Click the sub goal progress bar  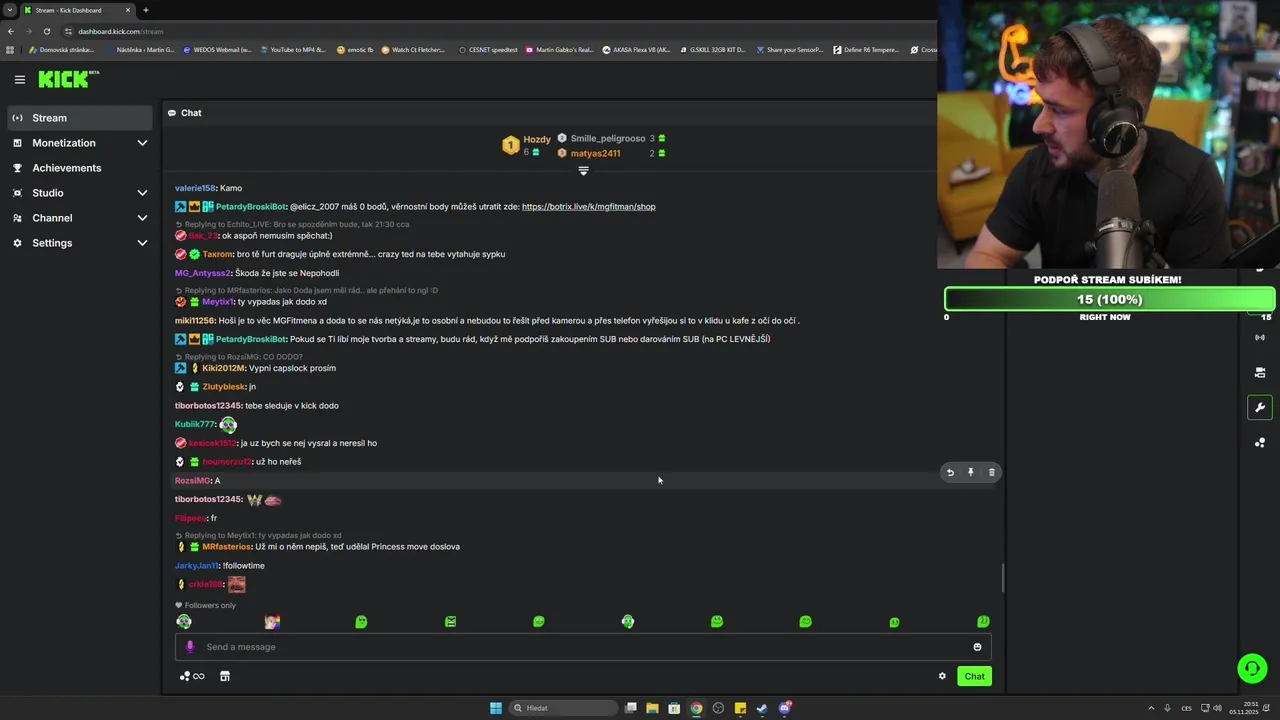click(x=1109, y=299)
